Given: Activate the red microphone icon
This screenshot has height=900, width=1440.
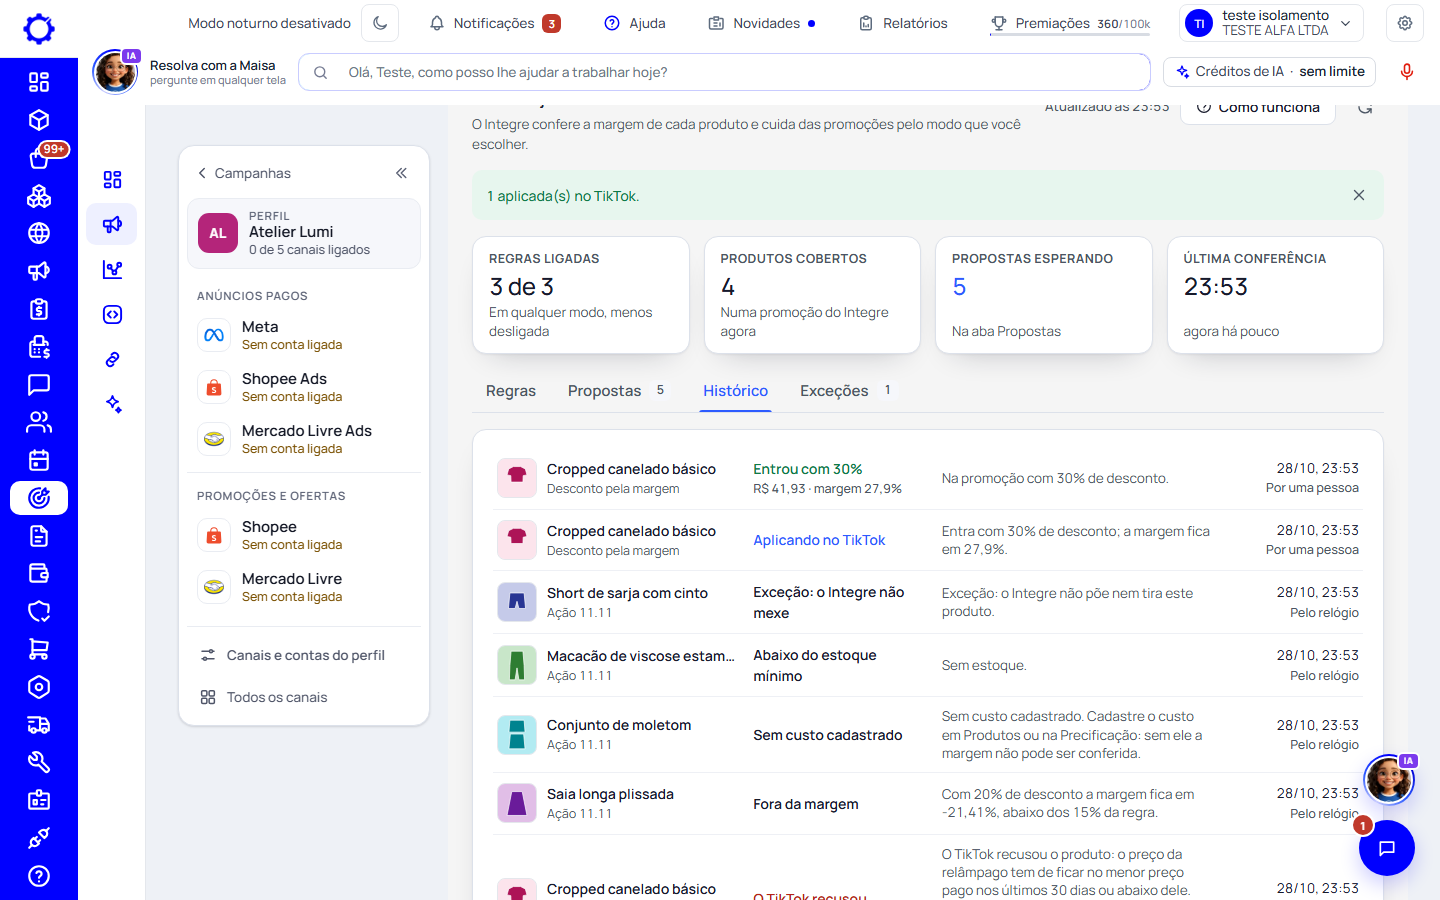Looking at the screenshot, I should pos(1406,72).
